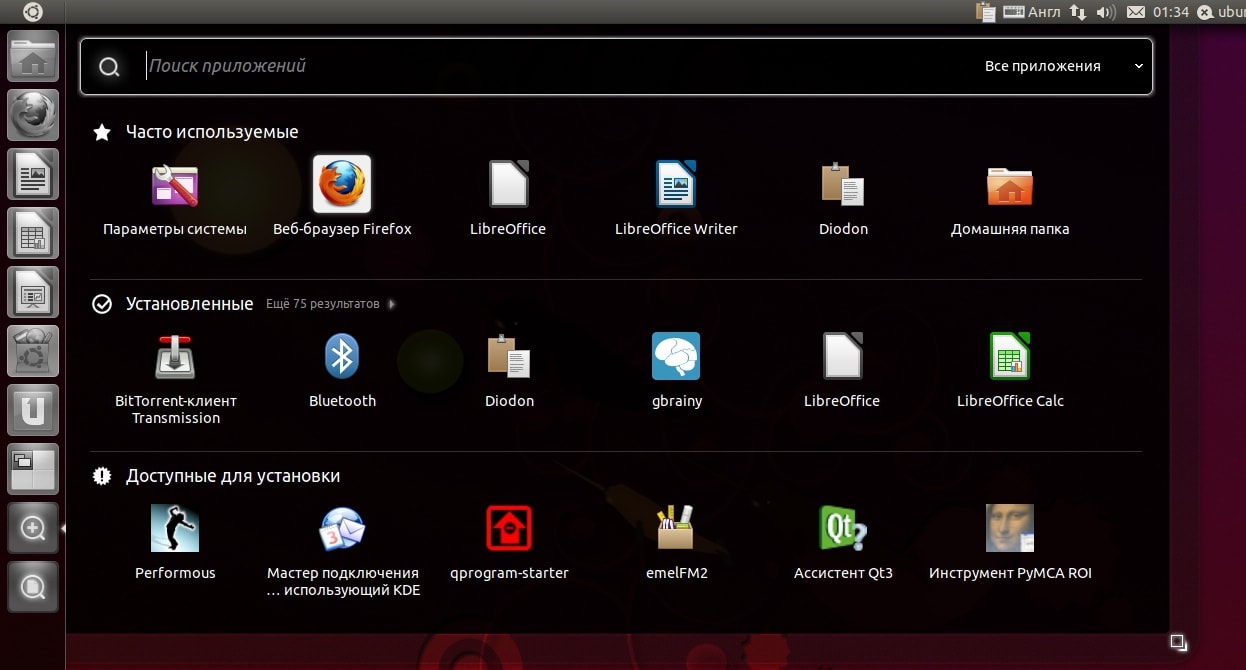The height and width of the screenshot is (670, 1246).
Task: Expand Ещё 75 результатов
Action: pyautogui.click(x=330, y=304)
